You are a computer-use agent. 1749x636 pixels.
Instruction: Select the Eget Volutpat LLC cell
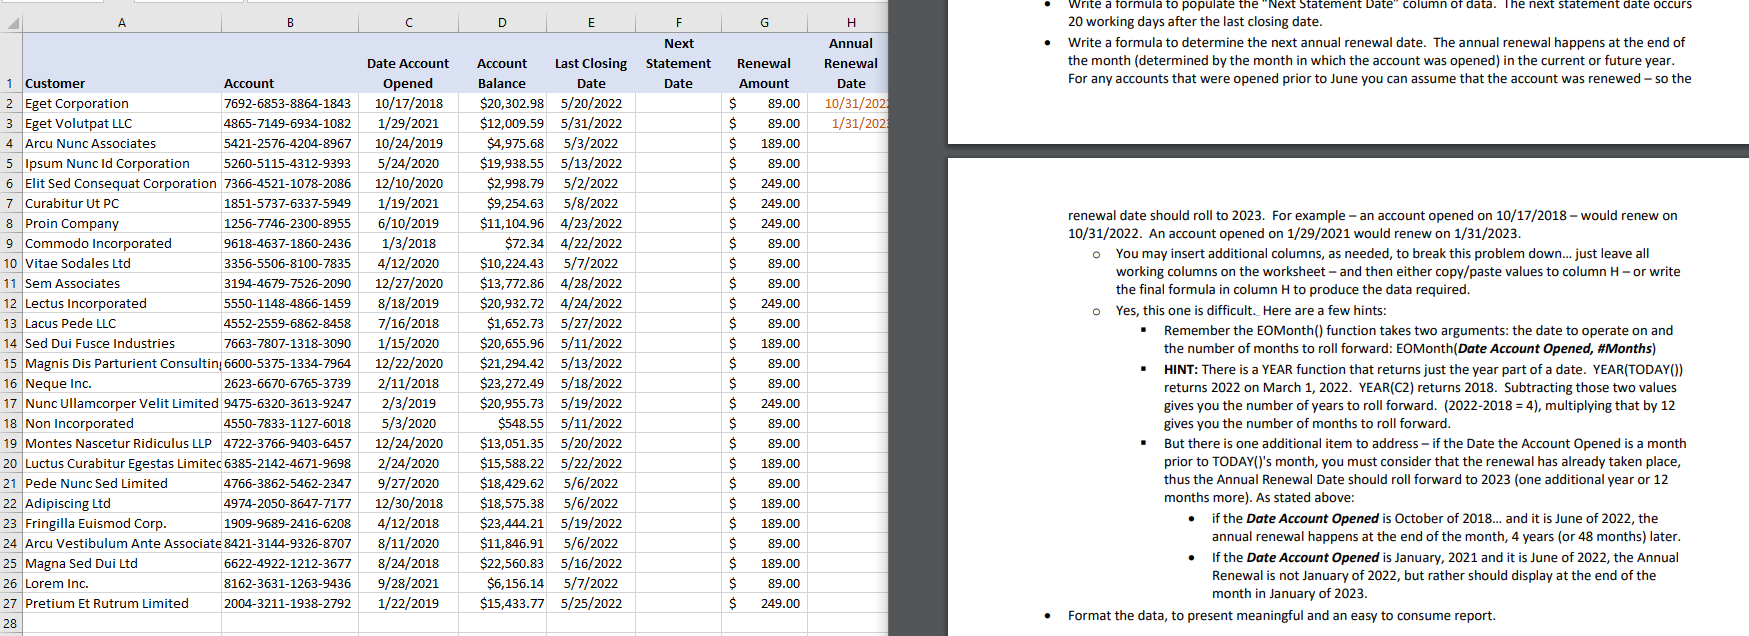pyautogui.click(x=122, y=123)
